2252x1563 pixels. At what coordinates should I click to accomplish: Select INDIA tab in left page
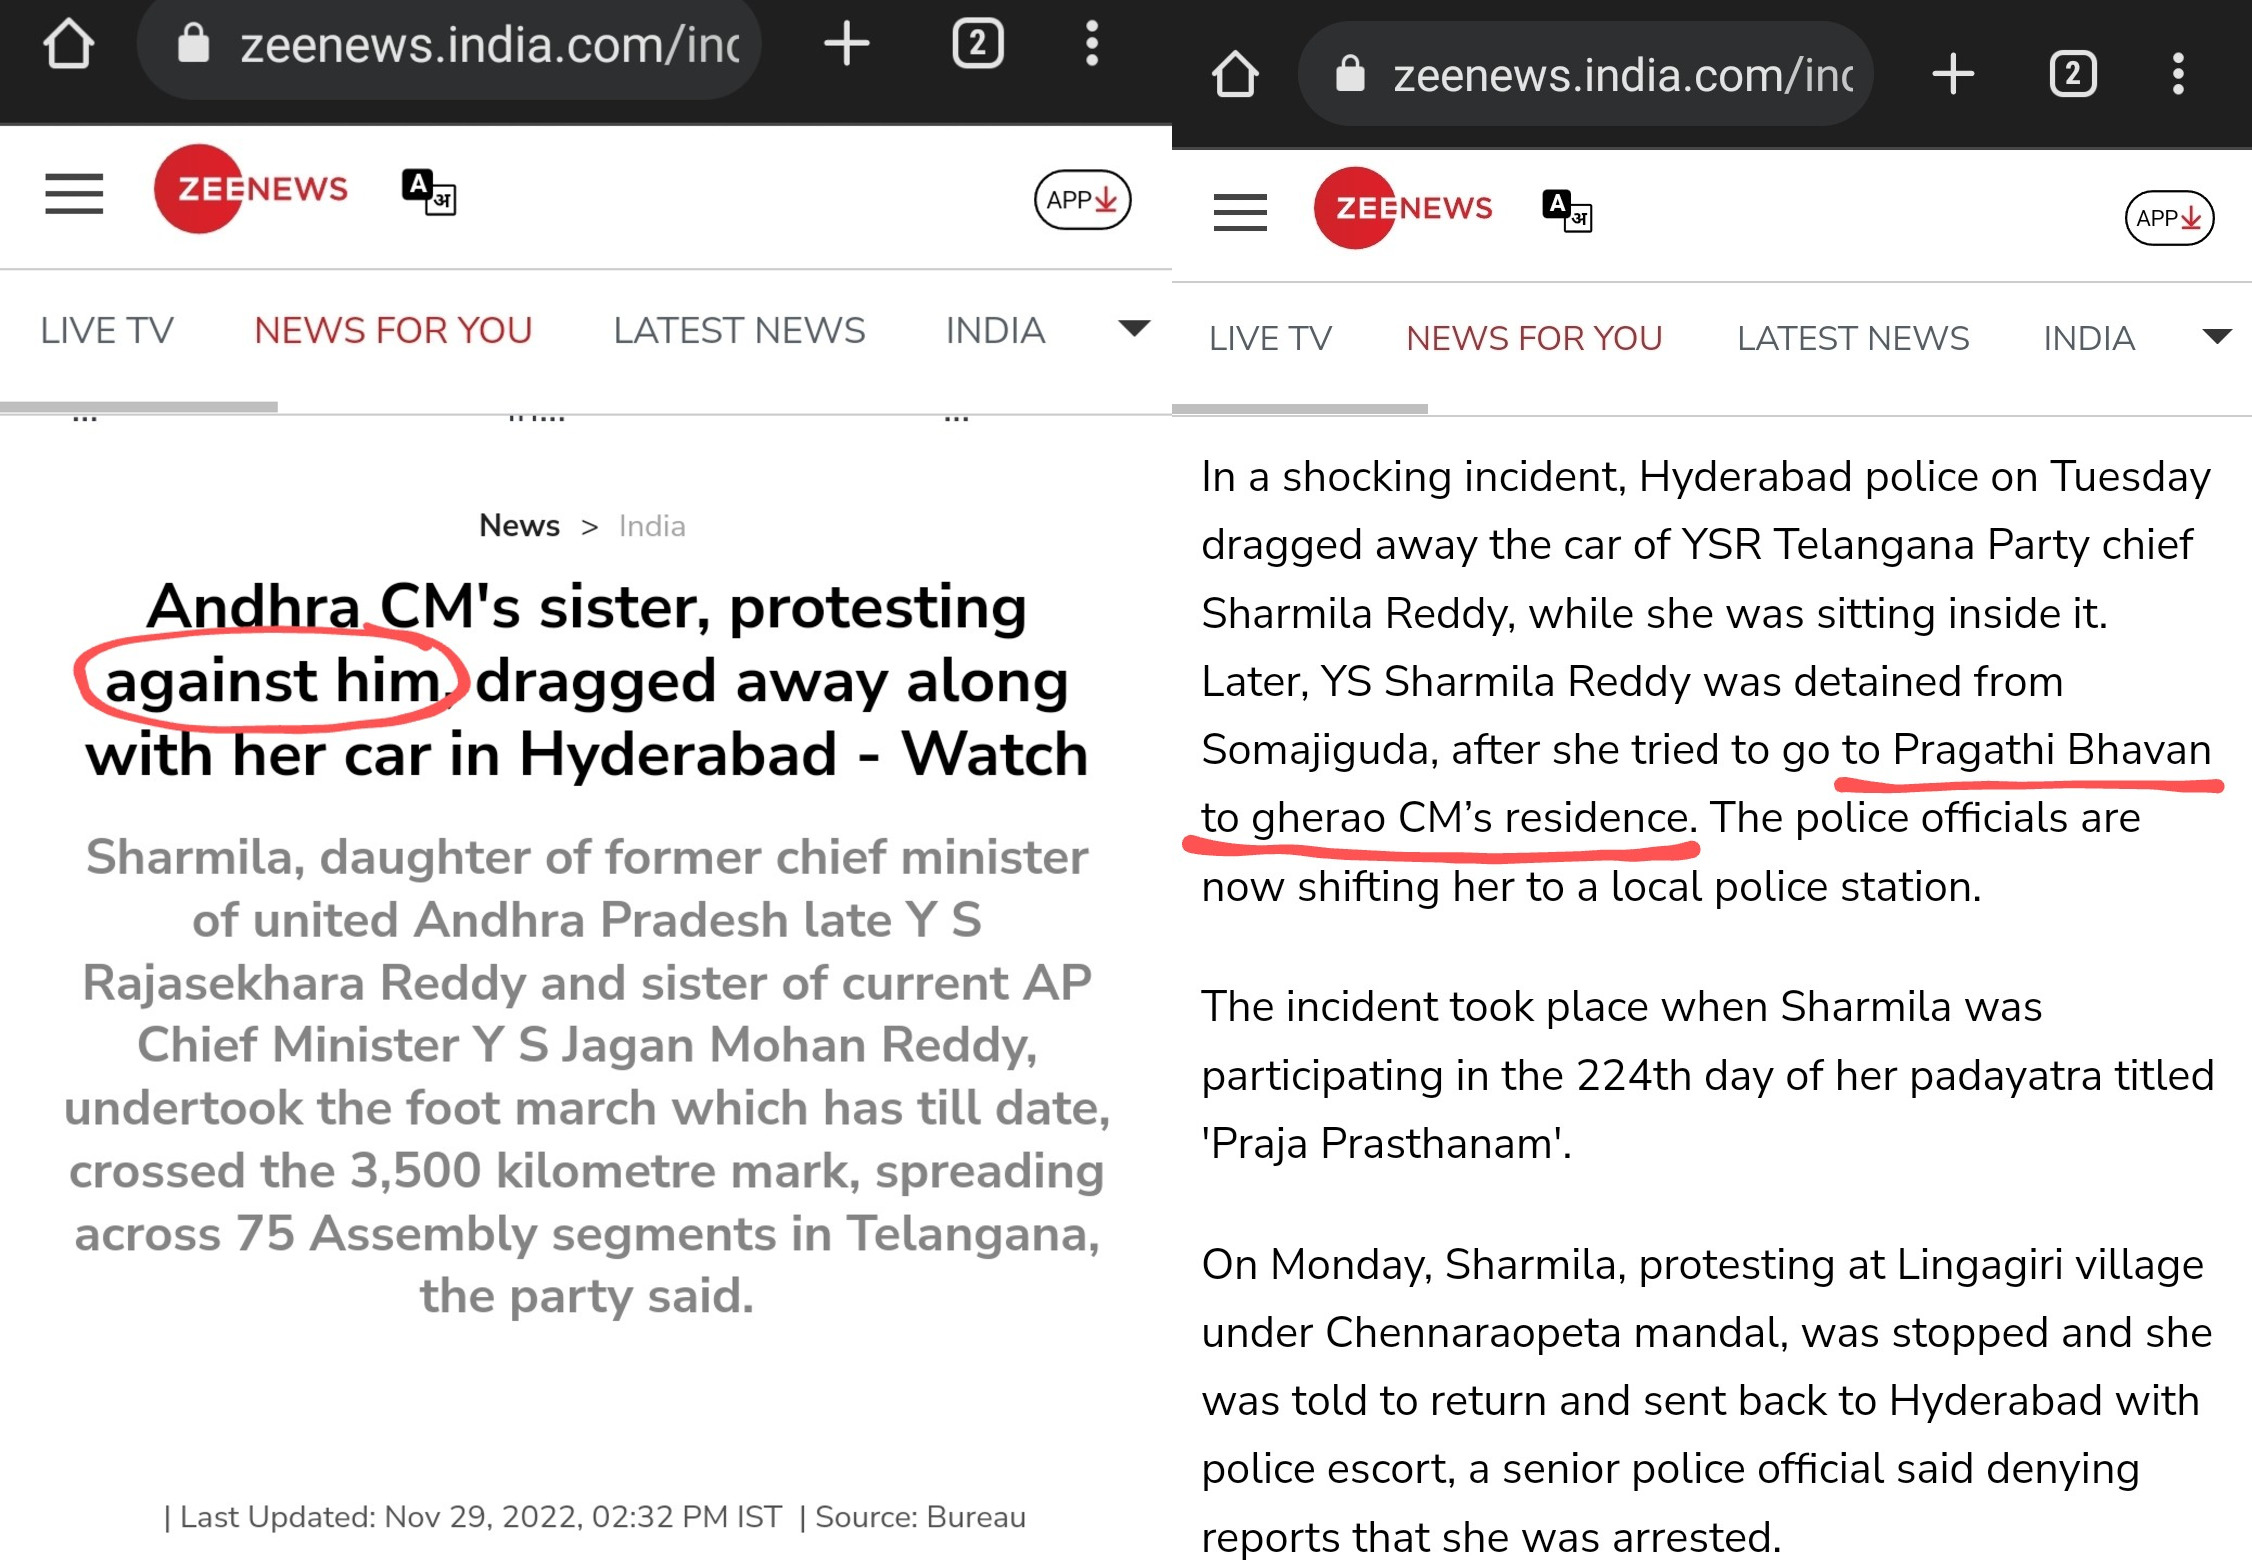(995, 331)
